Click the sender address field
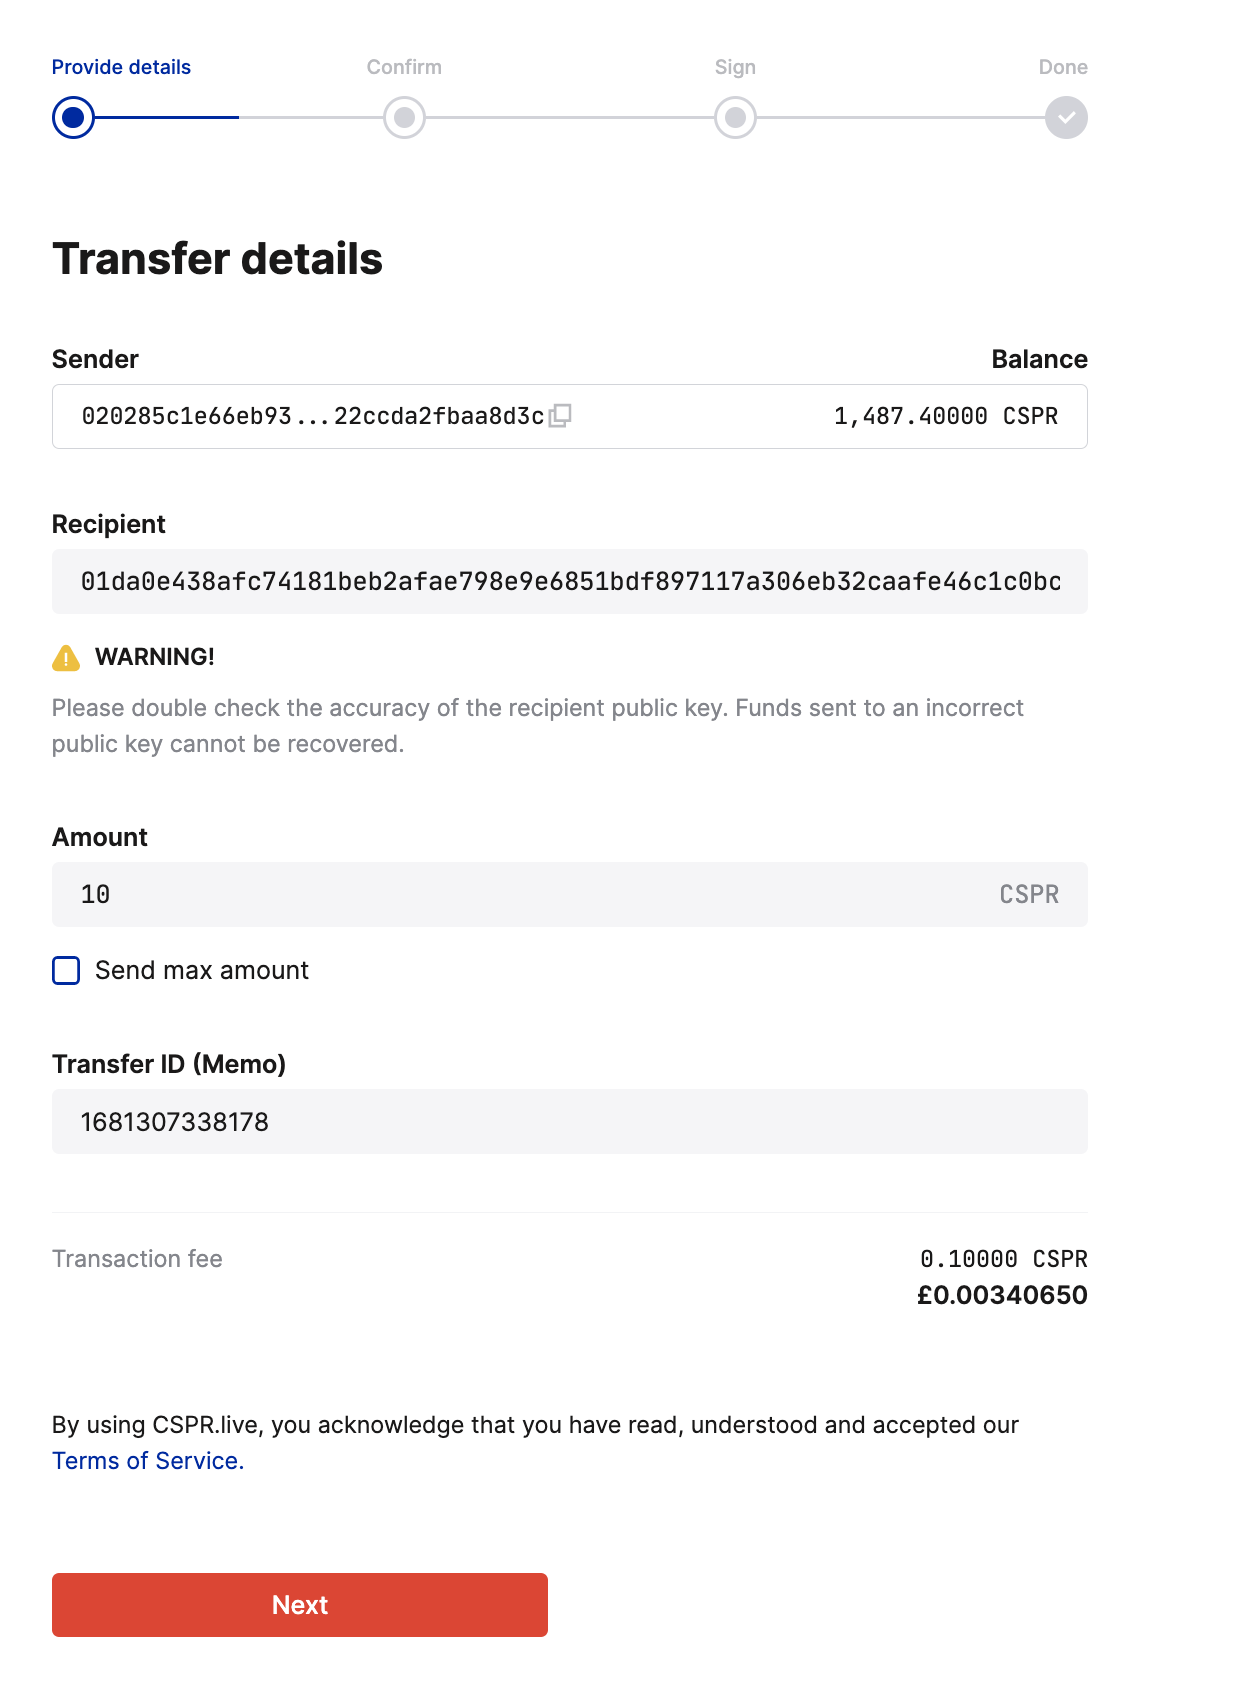 (x=300, y=417)
